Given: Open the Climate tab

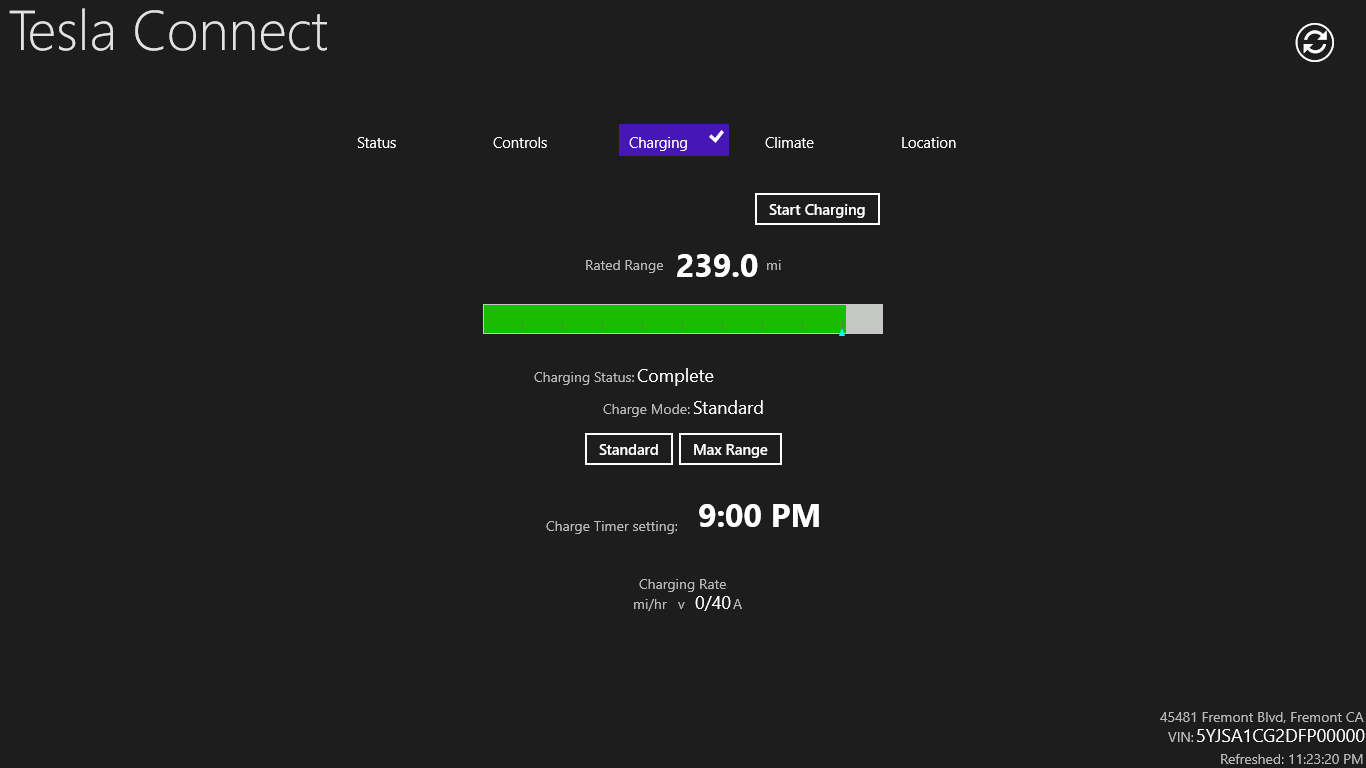Looking at the screenshot, I should pyautogui.click(x=789, y=143).
